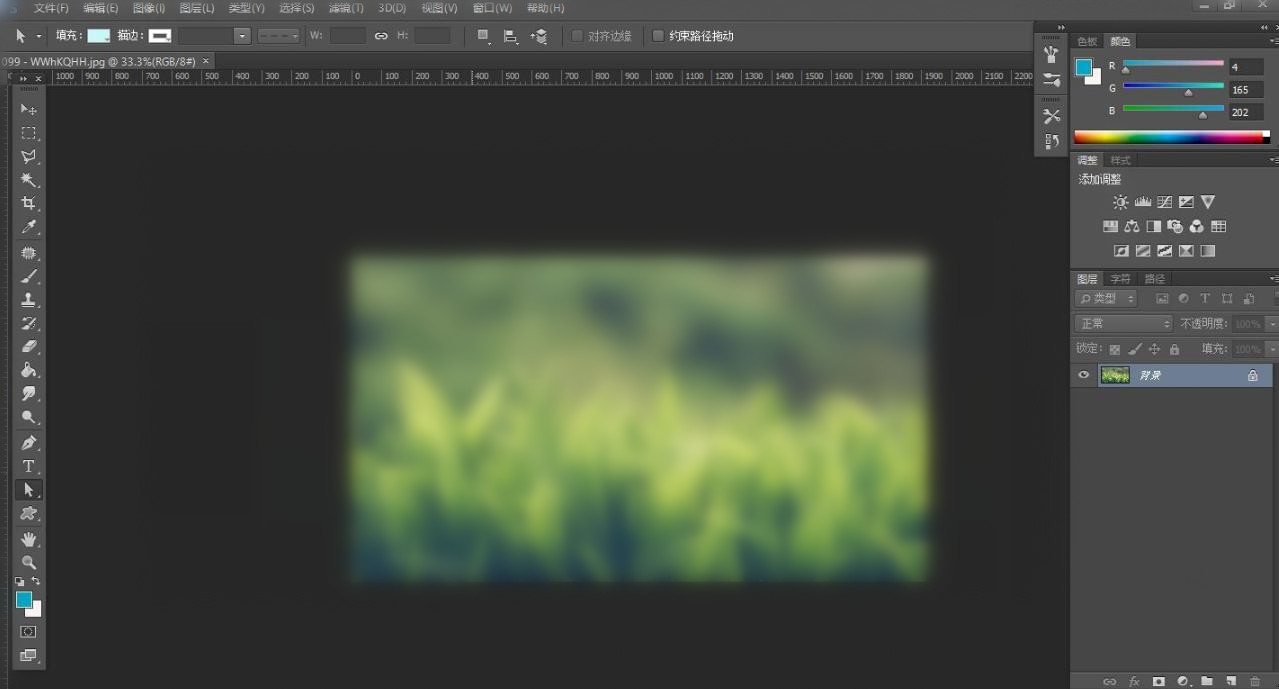This screenshot has width=1279, height=689.
Task: Select the Pen tool
Action: click(x=28, y=443)
